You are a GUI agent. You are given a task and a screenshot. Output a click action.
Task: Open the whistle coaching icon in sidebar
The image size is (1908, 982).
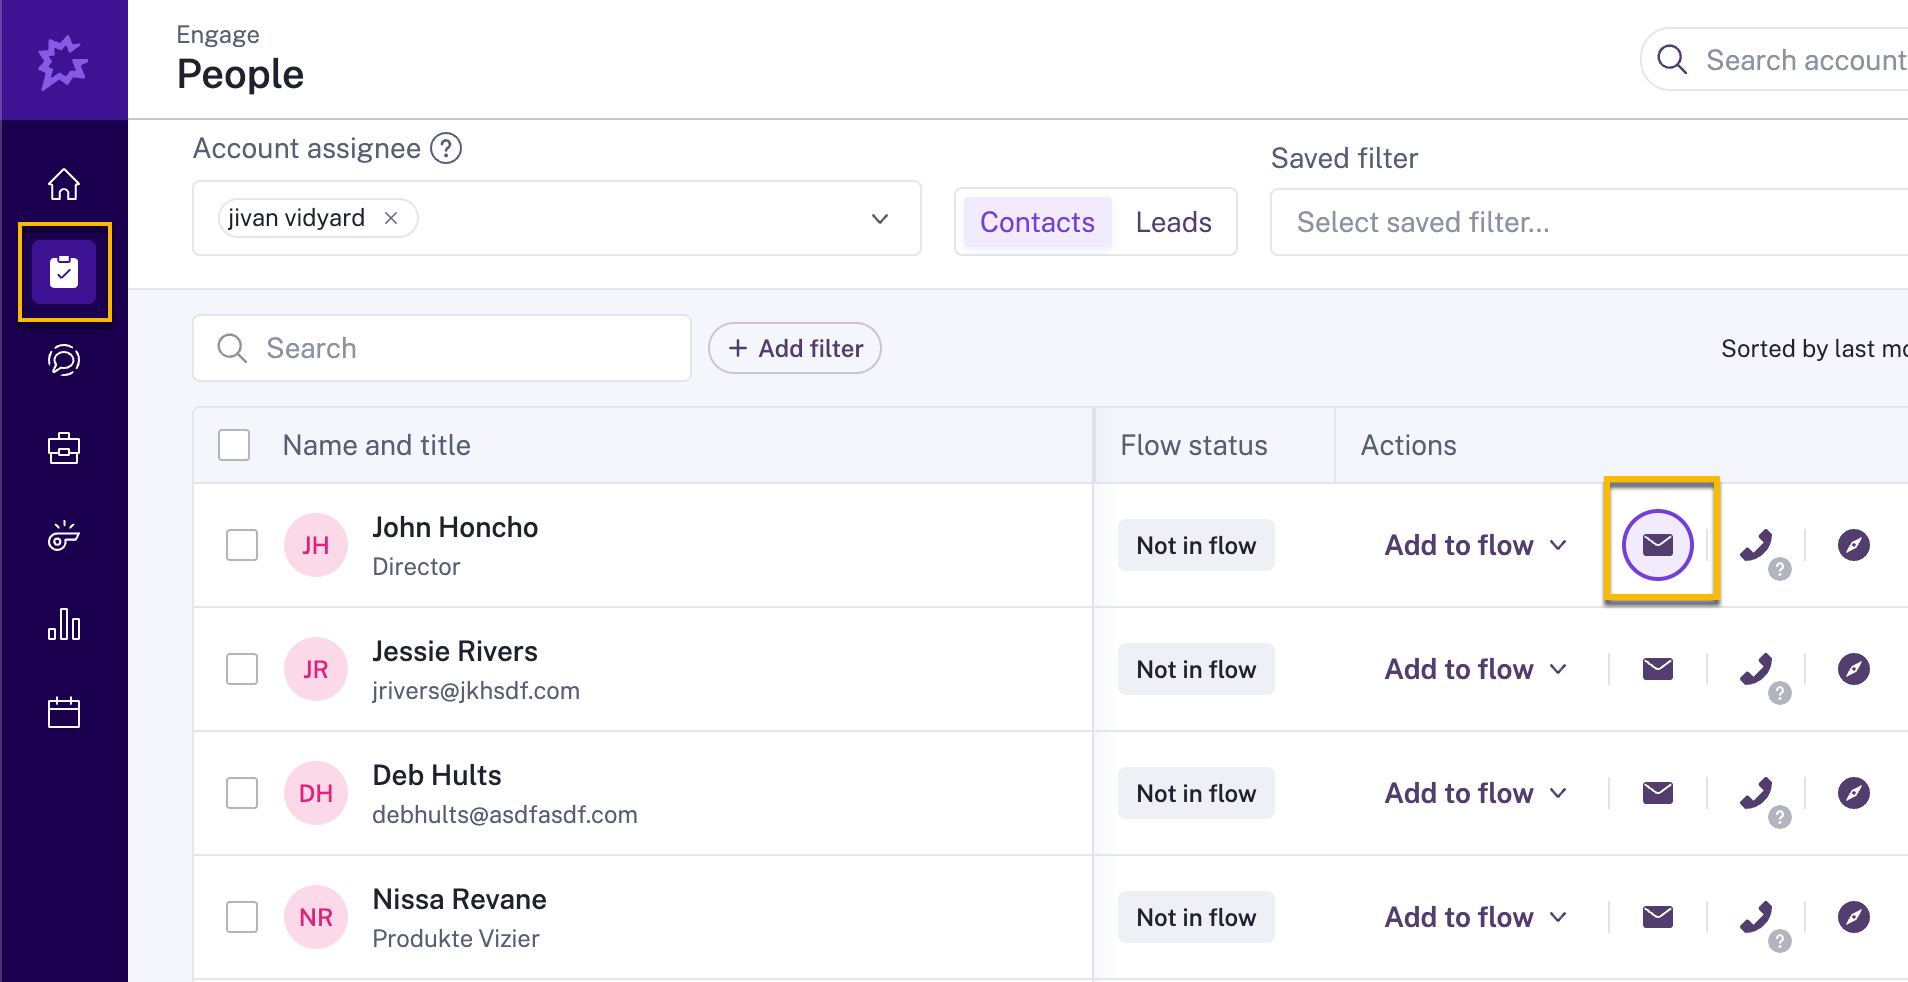64,536
